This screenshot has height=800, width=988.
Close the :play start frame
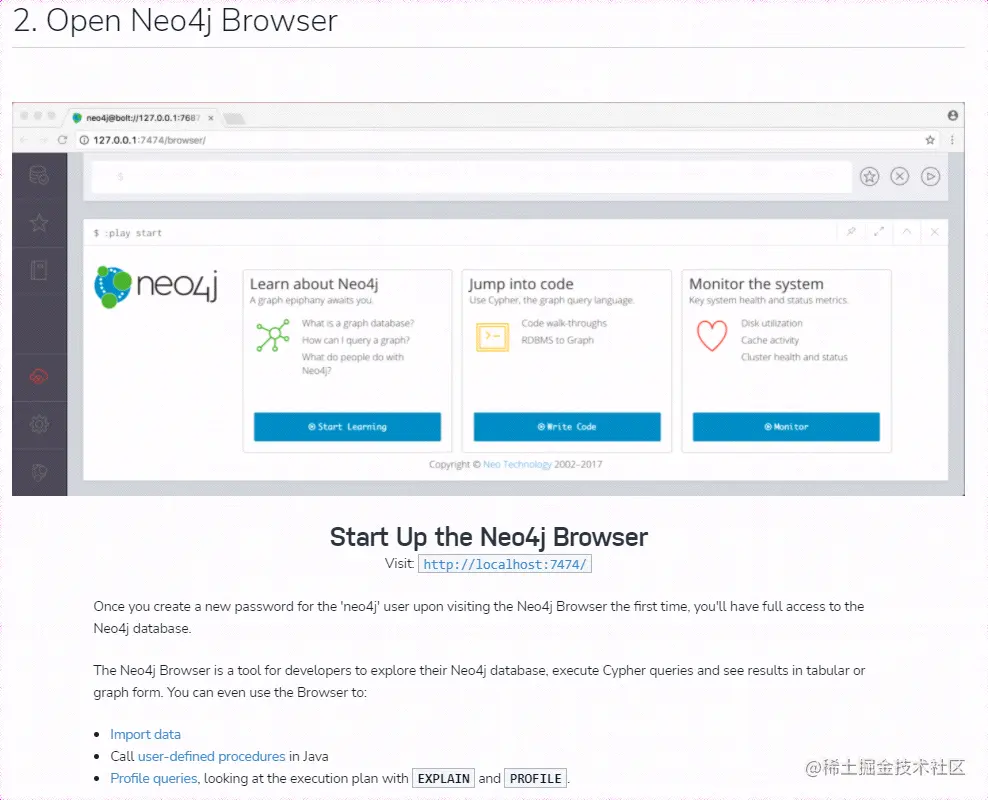pos(934,232)
